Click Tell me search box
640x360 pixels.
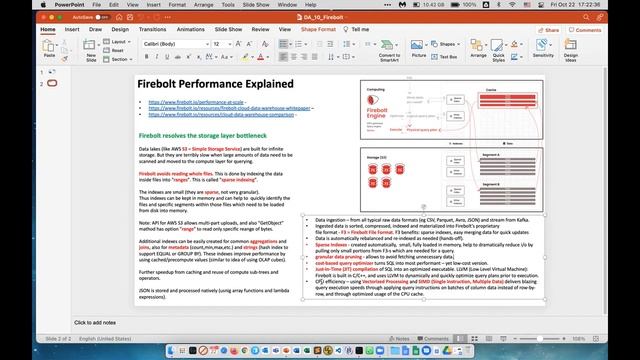pyautogui.click(x=356, y=29)
